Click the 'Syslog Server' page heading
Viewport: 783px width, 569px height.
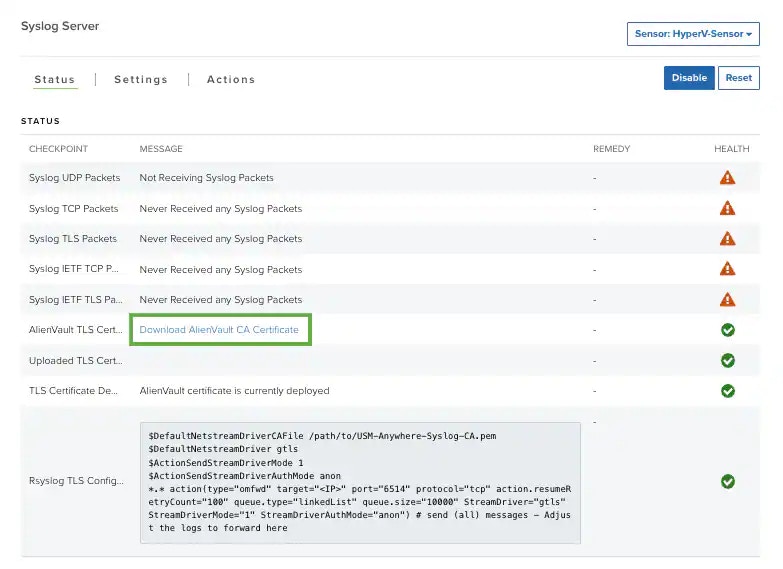click(x=60, y=26)
